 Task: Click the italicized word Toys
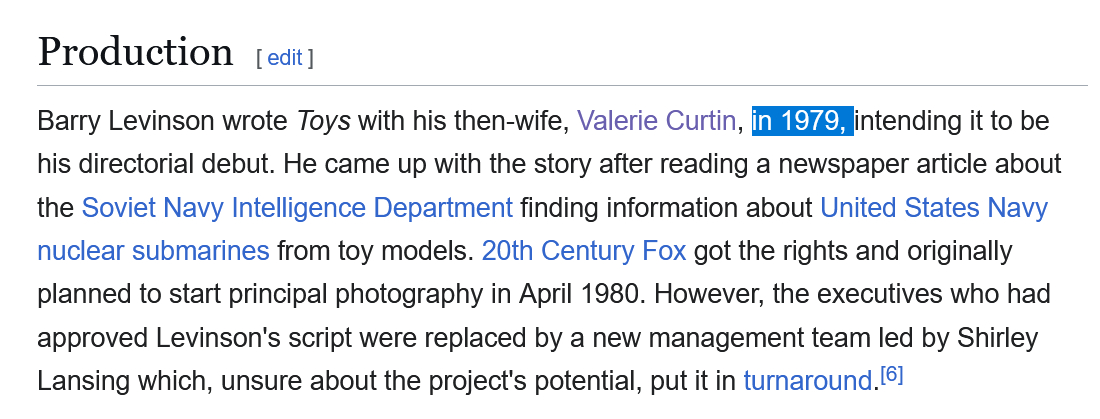pos(323,121)
